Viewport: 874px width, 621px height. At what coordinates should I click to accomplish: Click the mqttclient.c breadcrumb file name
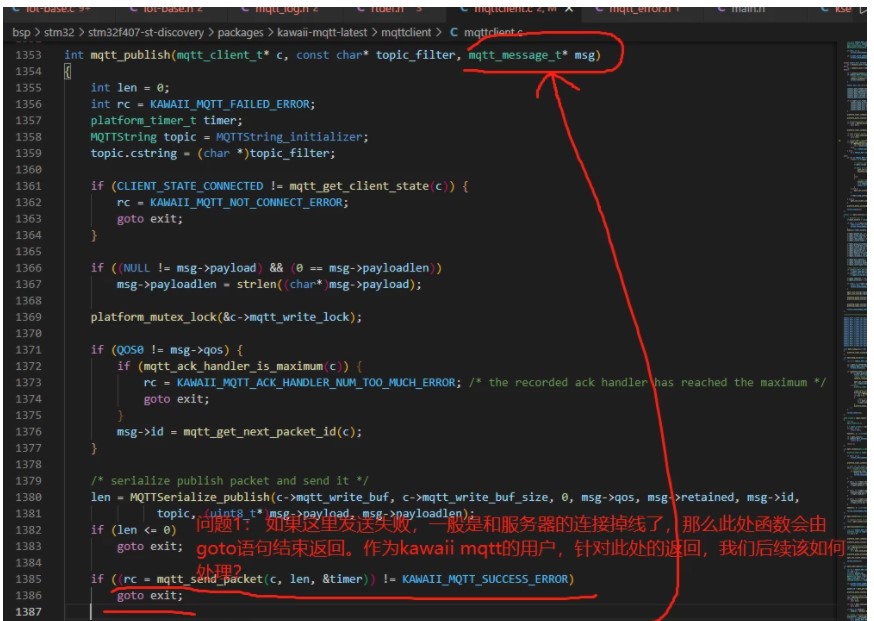(493, 32)
